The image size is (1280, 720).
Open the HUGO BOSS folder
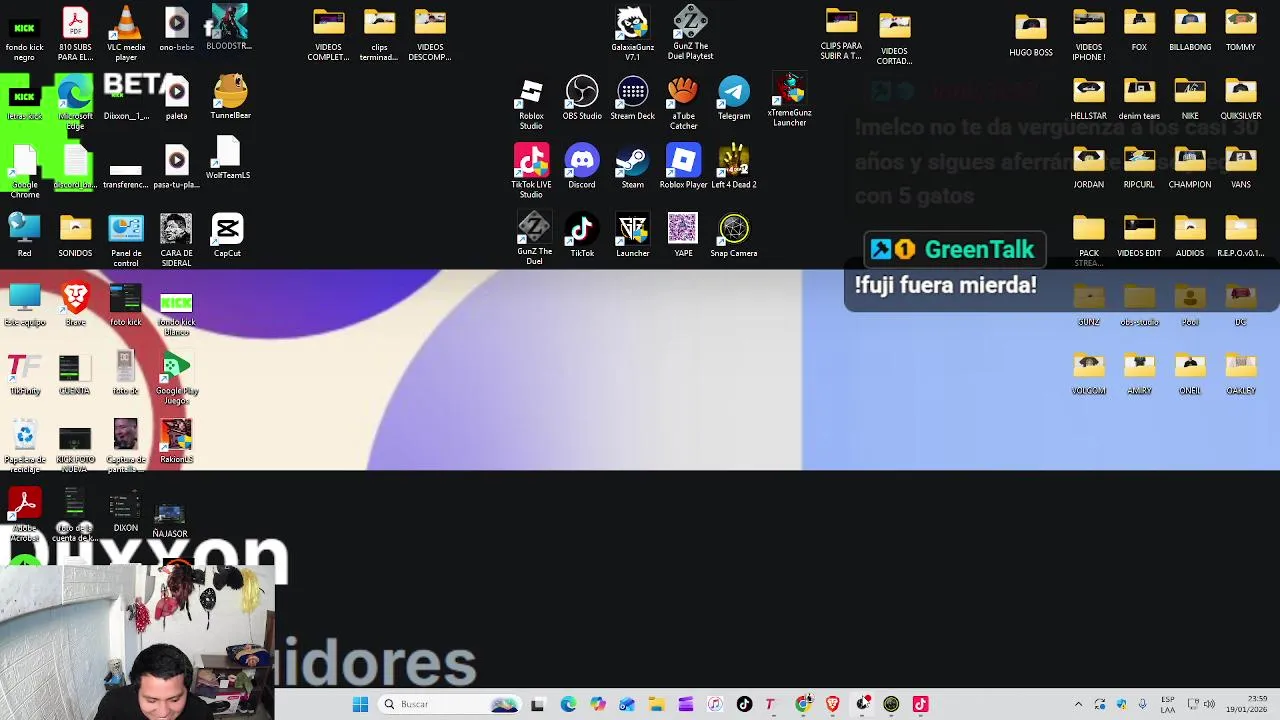coord(1031,36)
